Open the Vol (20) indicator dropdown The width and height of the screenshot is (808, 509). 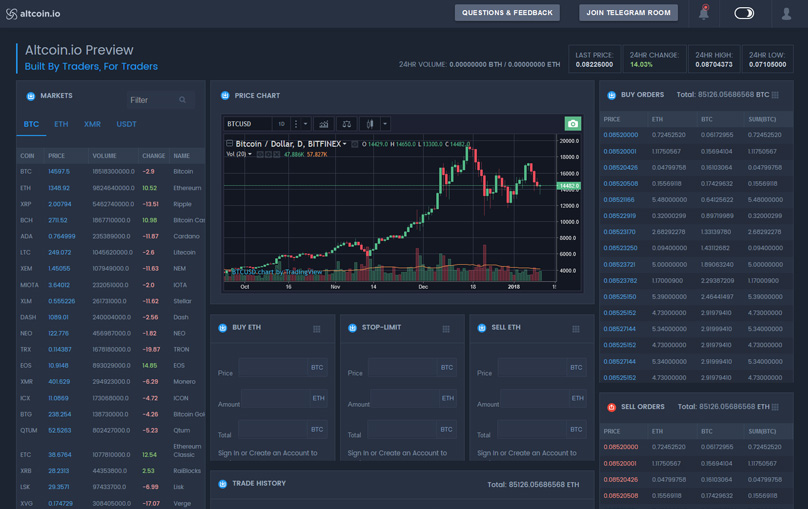click(250, 154)
